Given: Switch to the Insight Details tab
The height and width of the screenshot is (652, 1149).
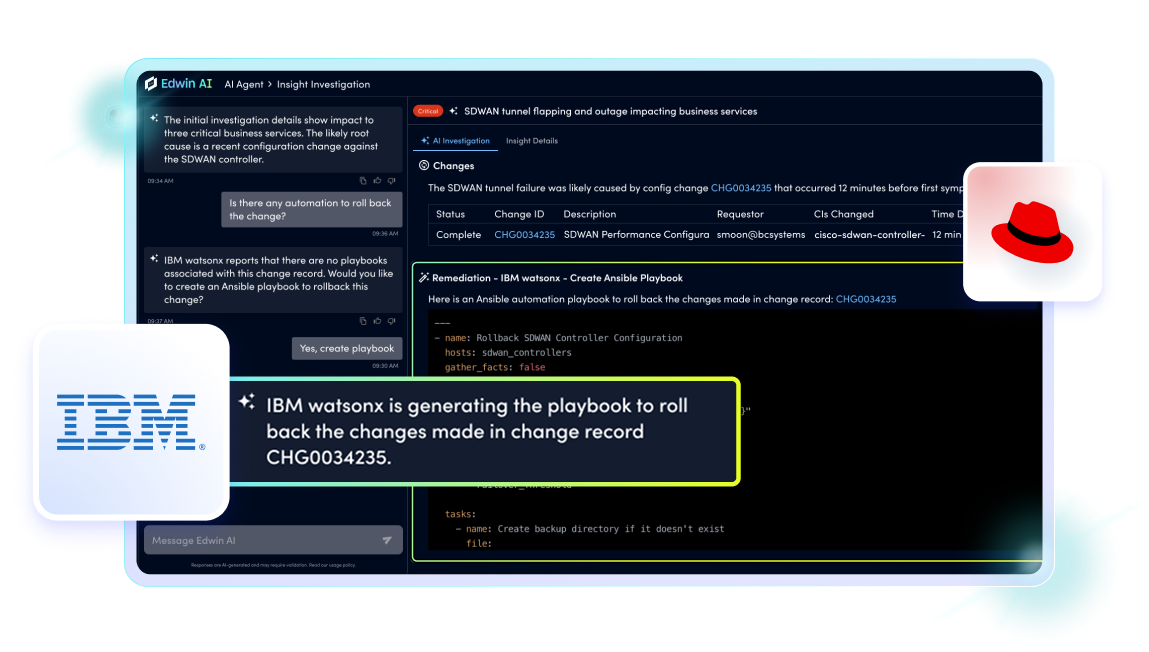Looking at the screenshot, I should click(x=531, y=141).
